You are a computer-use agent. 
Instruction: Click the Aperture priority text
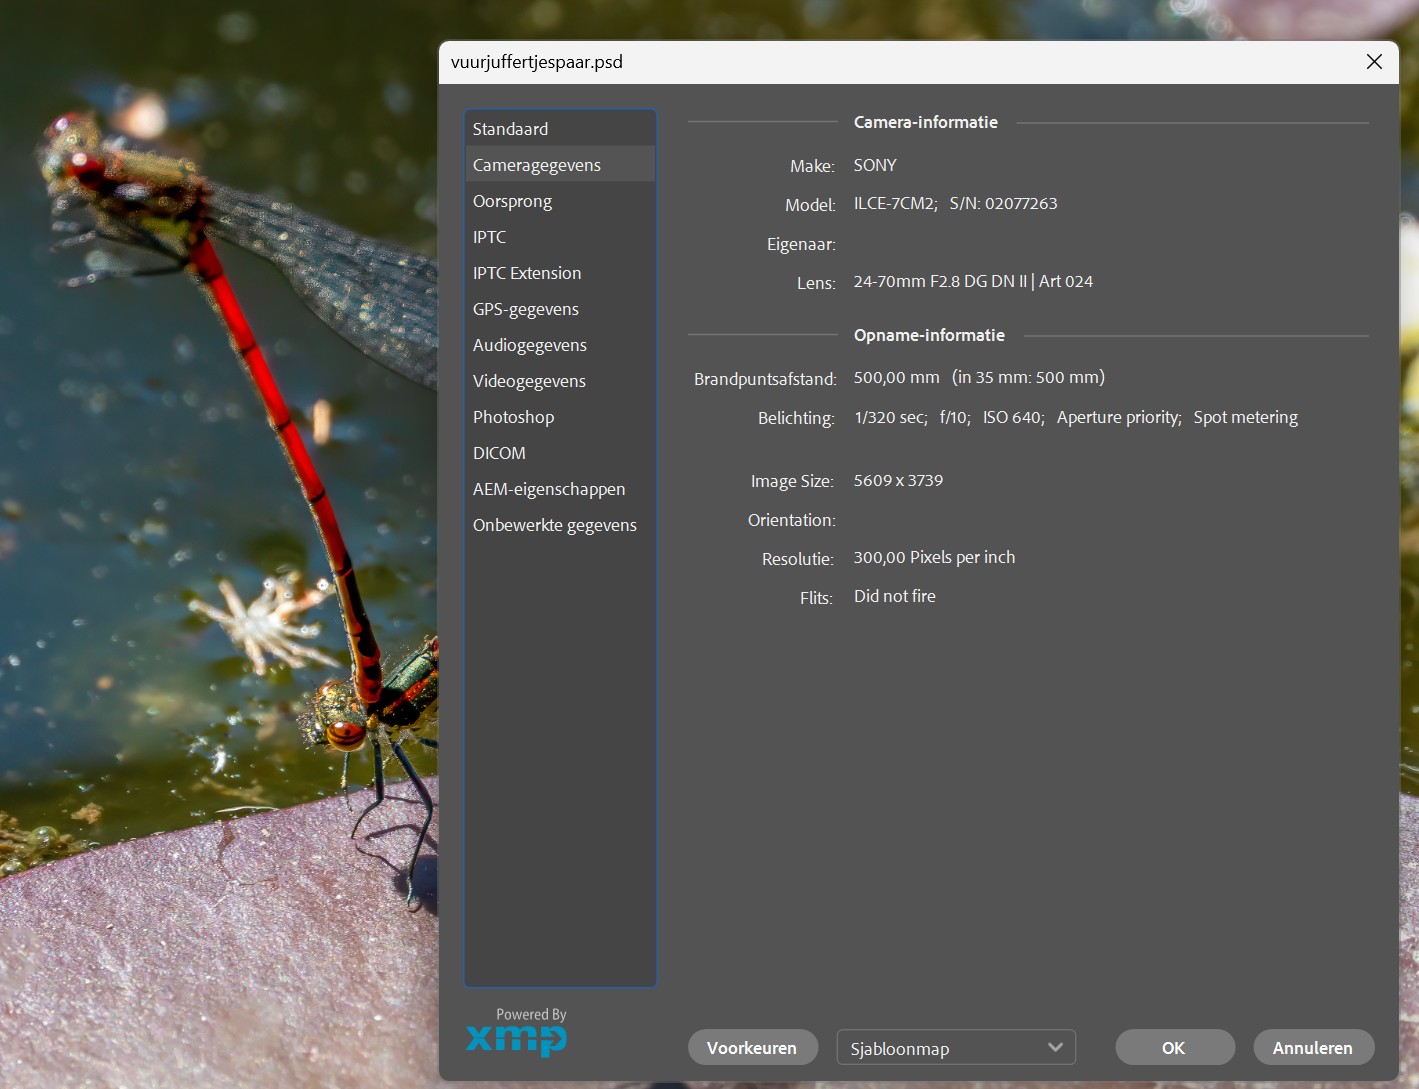pyautogui.click(x=1119, y=417)
